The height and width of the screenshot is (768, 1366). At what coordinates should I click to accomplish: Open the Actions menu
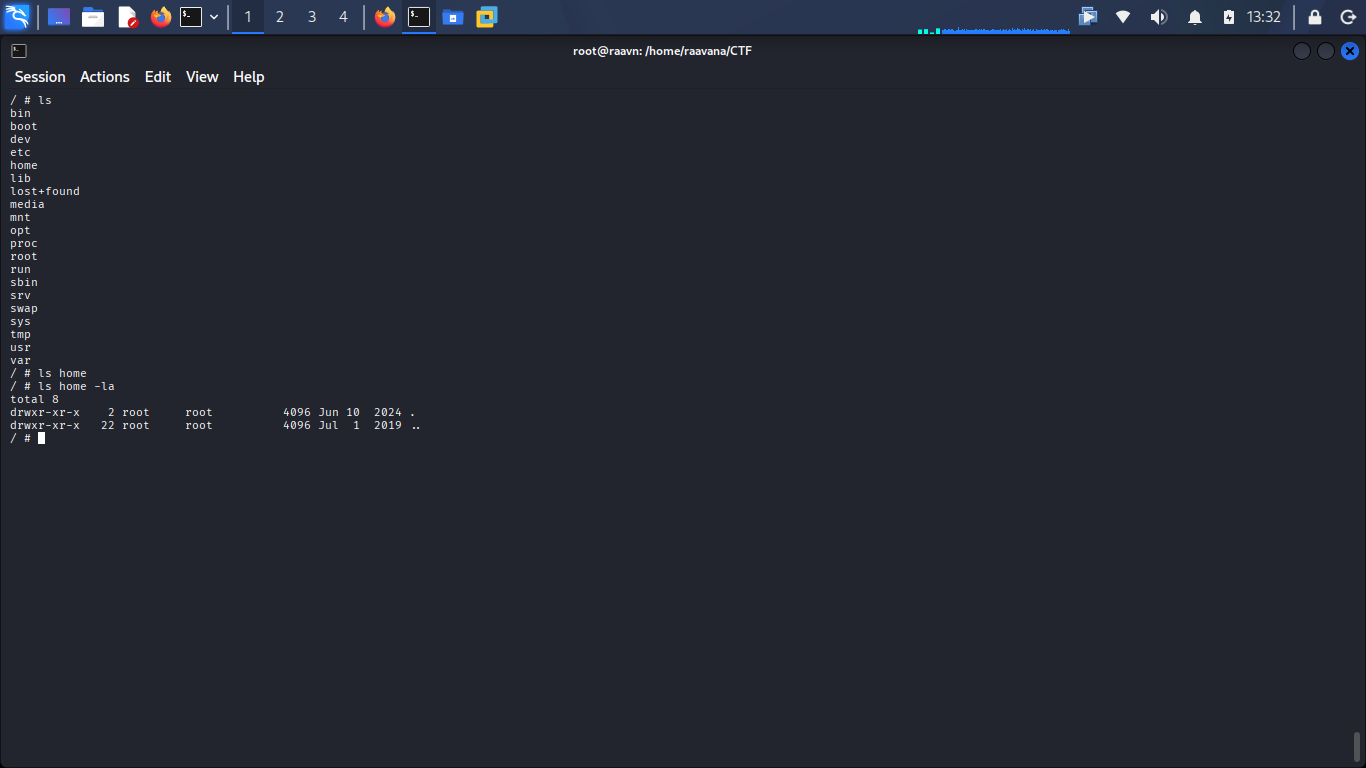(105, 77)
